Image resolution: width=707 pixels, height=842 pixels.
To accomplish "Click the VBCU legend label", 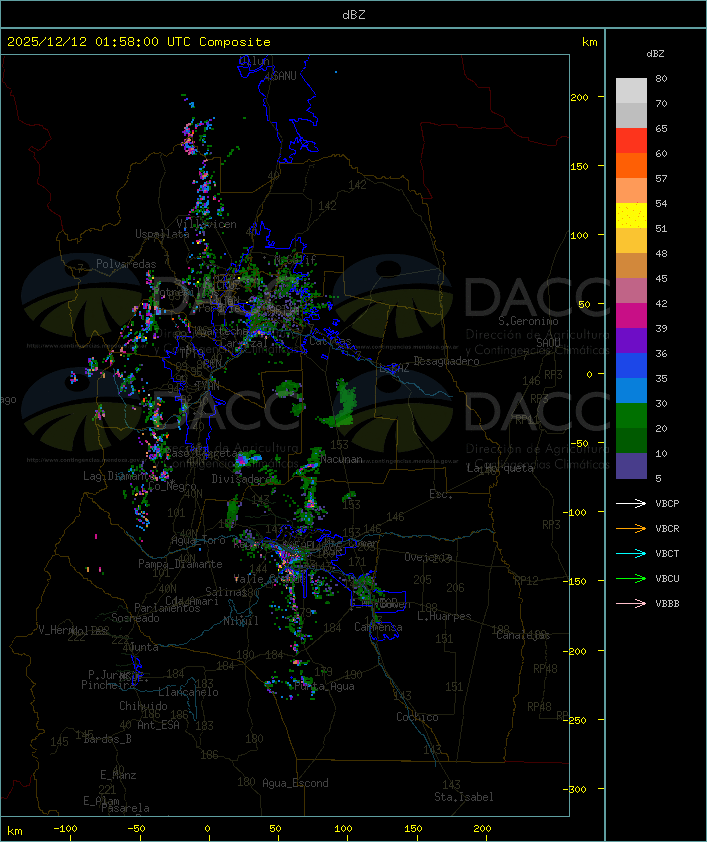I will click(667, 578).
